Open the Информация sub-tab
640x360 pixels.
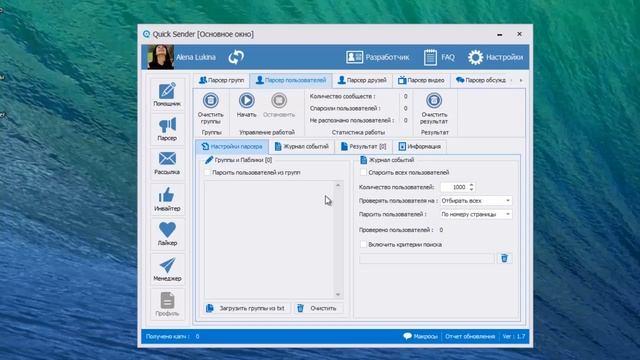coord(420,147)
